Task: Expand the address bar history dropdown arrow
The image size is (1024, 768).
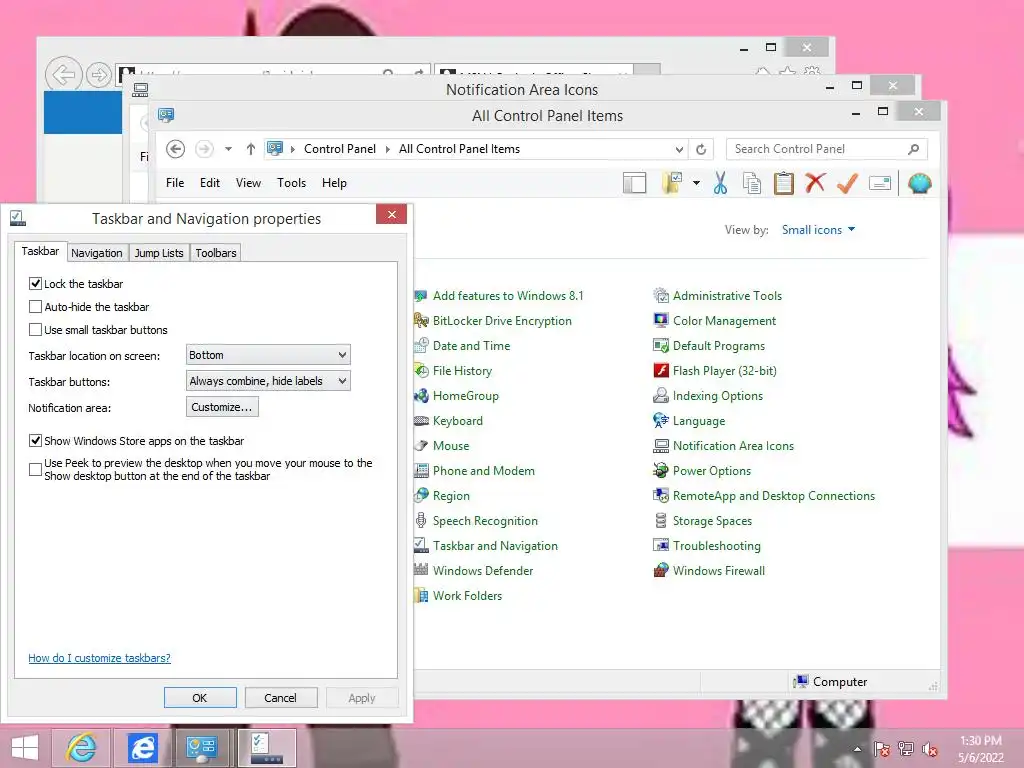Action: click(x=679, y=150)
